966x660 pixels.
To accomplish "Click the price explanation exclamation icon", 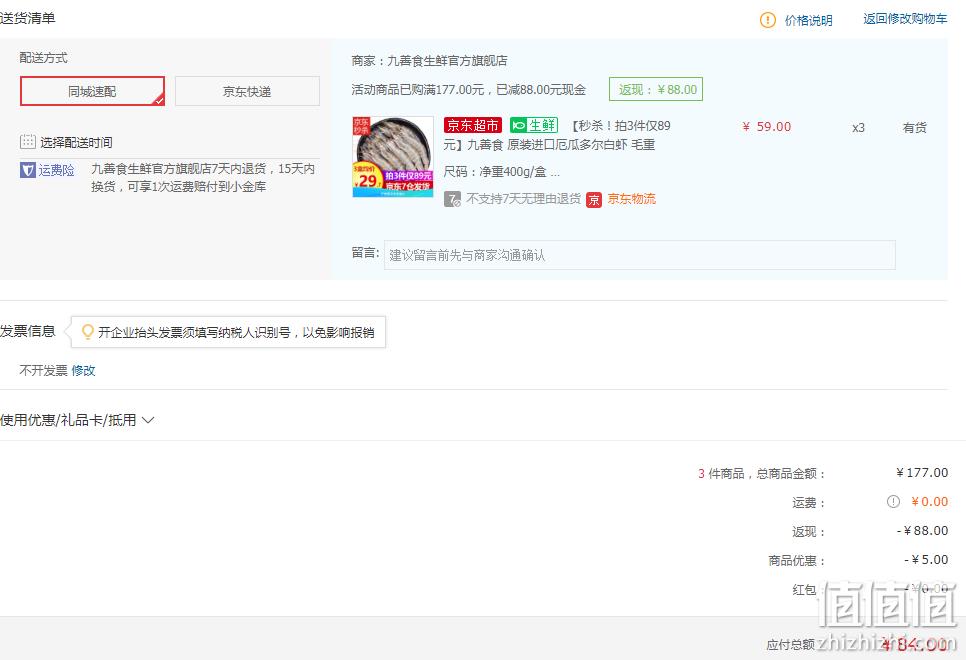I will point(768,20).
